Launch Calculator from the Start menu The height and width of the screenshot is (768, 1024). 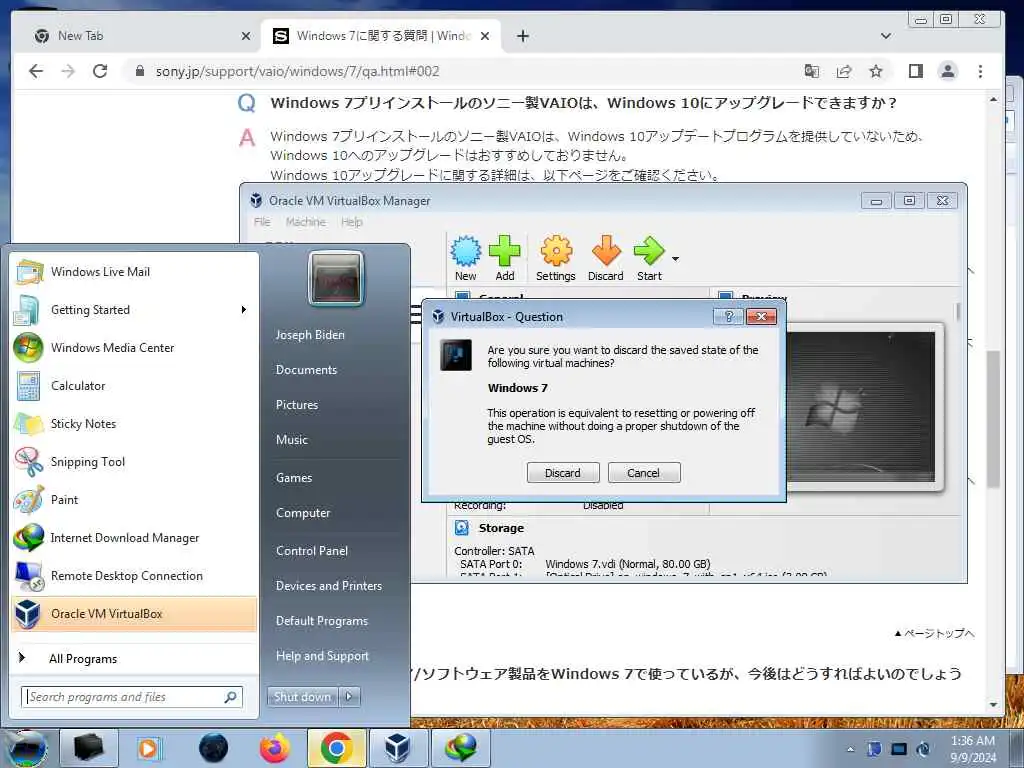click(135, 385)
